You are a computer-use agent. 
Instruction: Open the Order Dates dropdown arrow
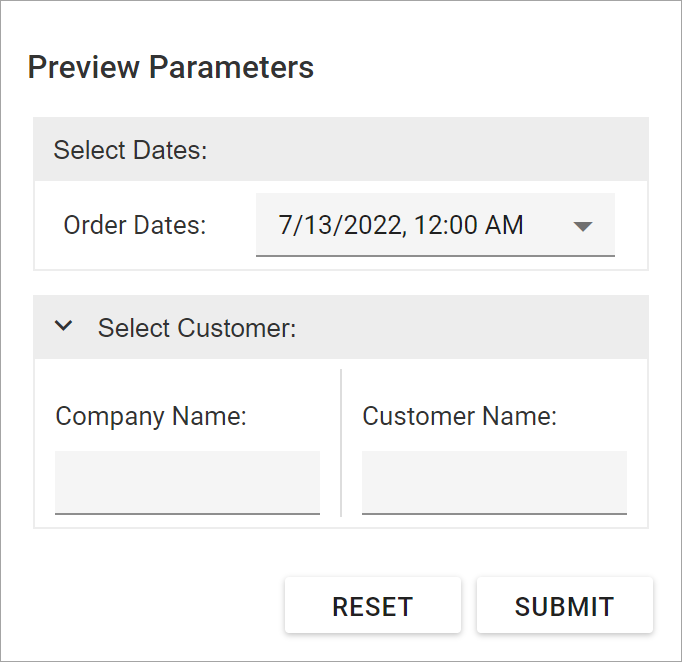tap(584, 226)
